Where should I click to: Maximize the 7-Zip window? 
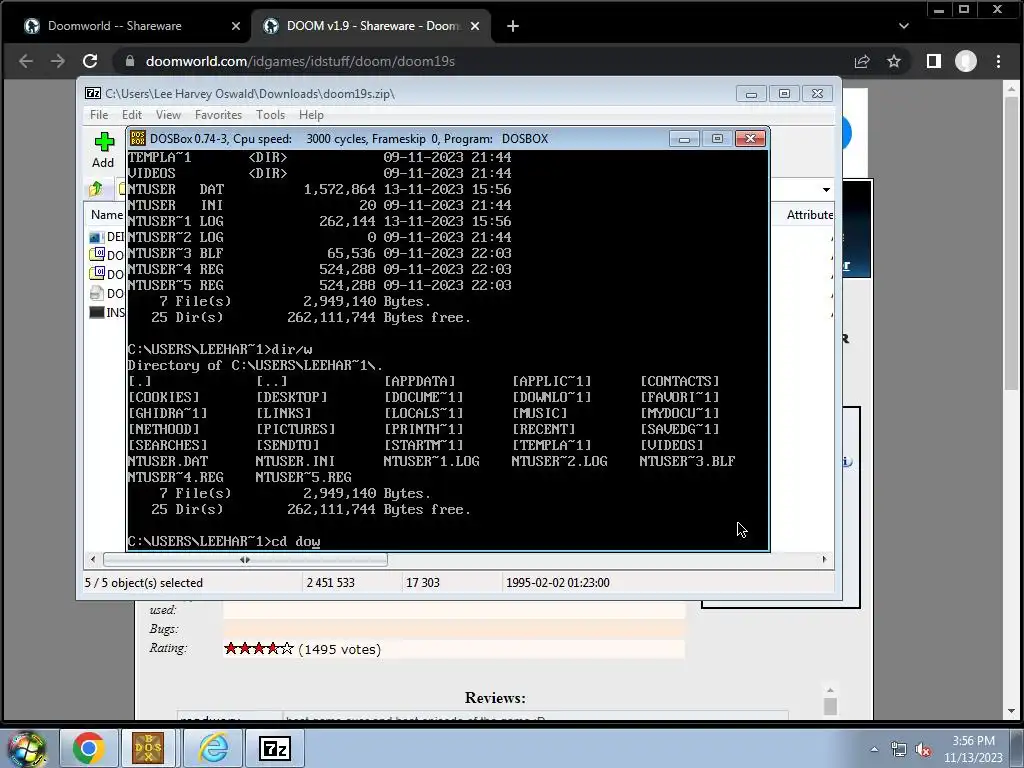[x=784, y=93]
